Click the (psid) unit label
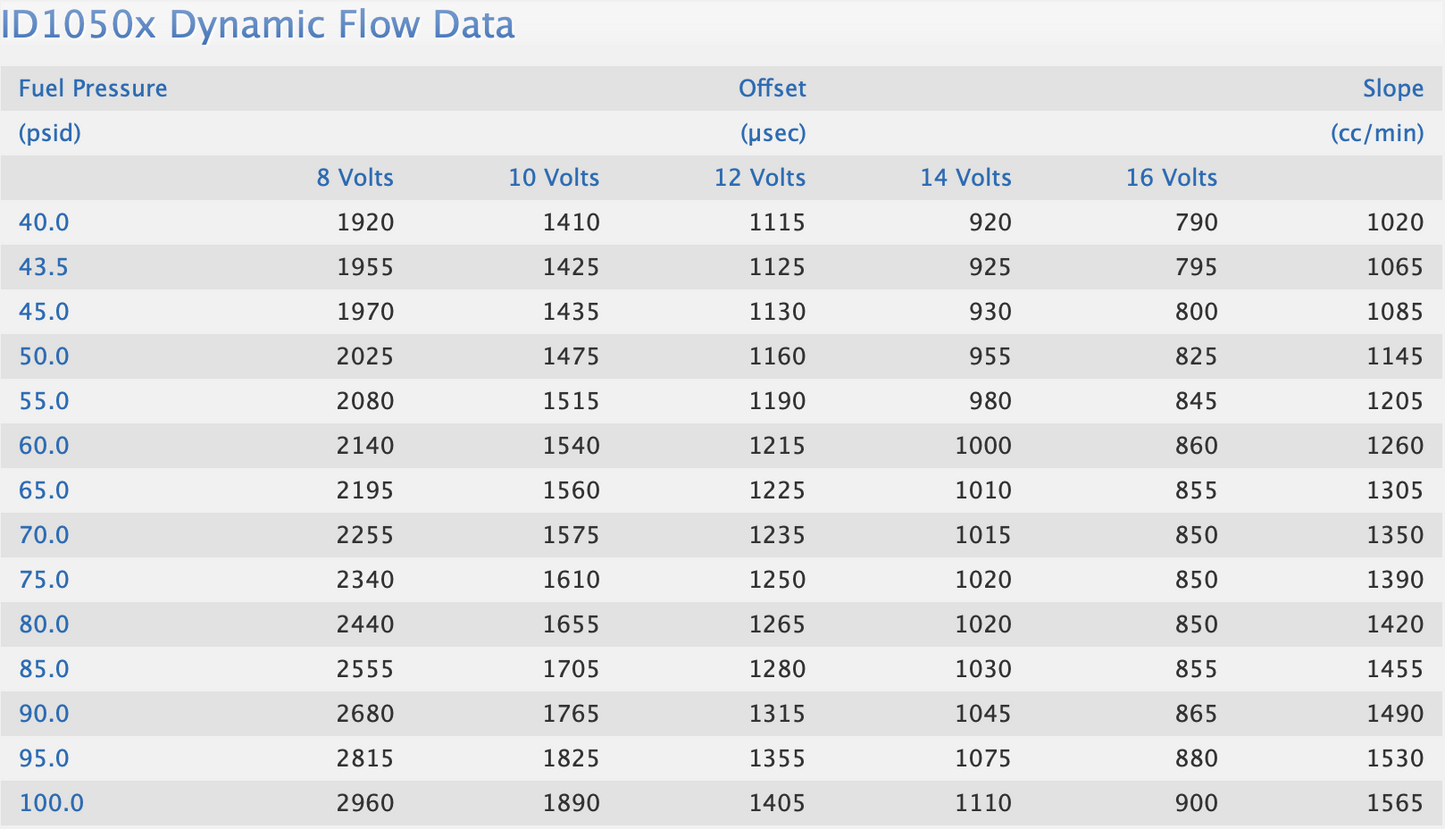This screenshot has height=829, width=1445. [50, 133]
